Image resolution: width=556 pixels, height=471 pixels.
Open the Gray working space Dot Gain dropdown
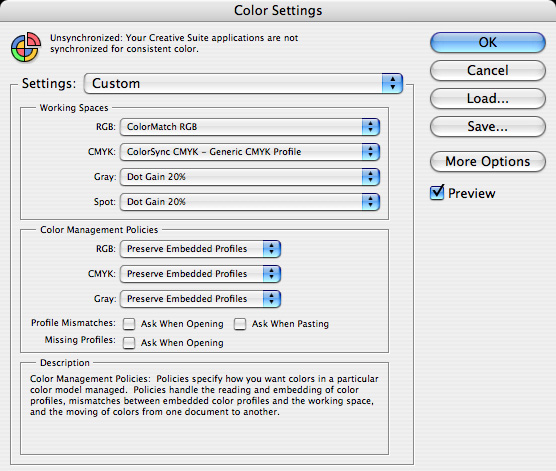tap(250, 177)
